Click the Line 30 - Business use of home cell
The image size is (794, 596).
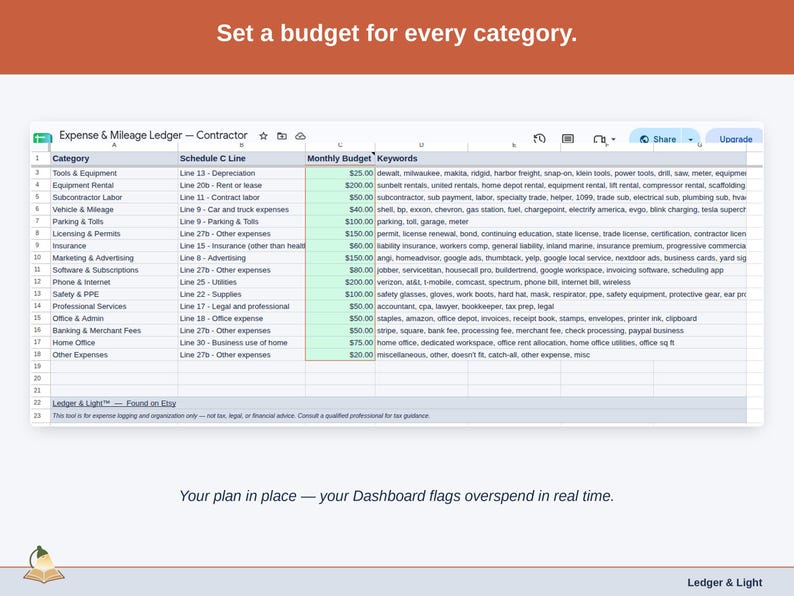(242, 343)
